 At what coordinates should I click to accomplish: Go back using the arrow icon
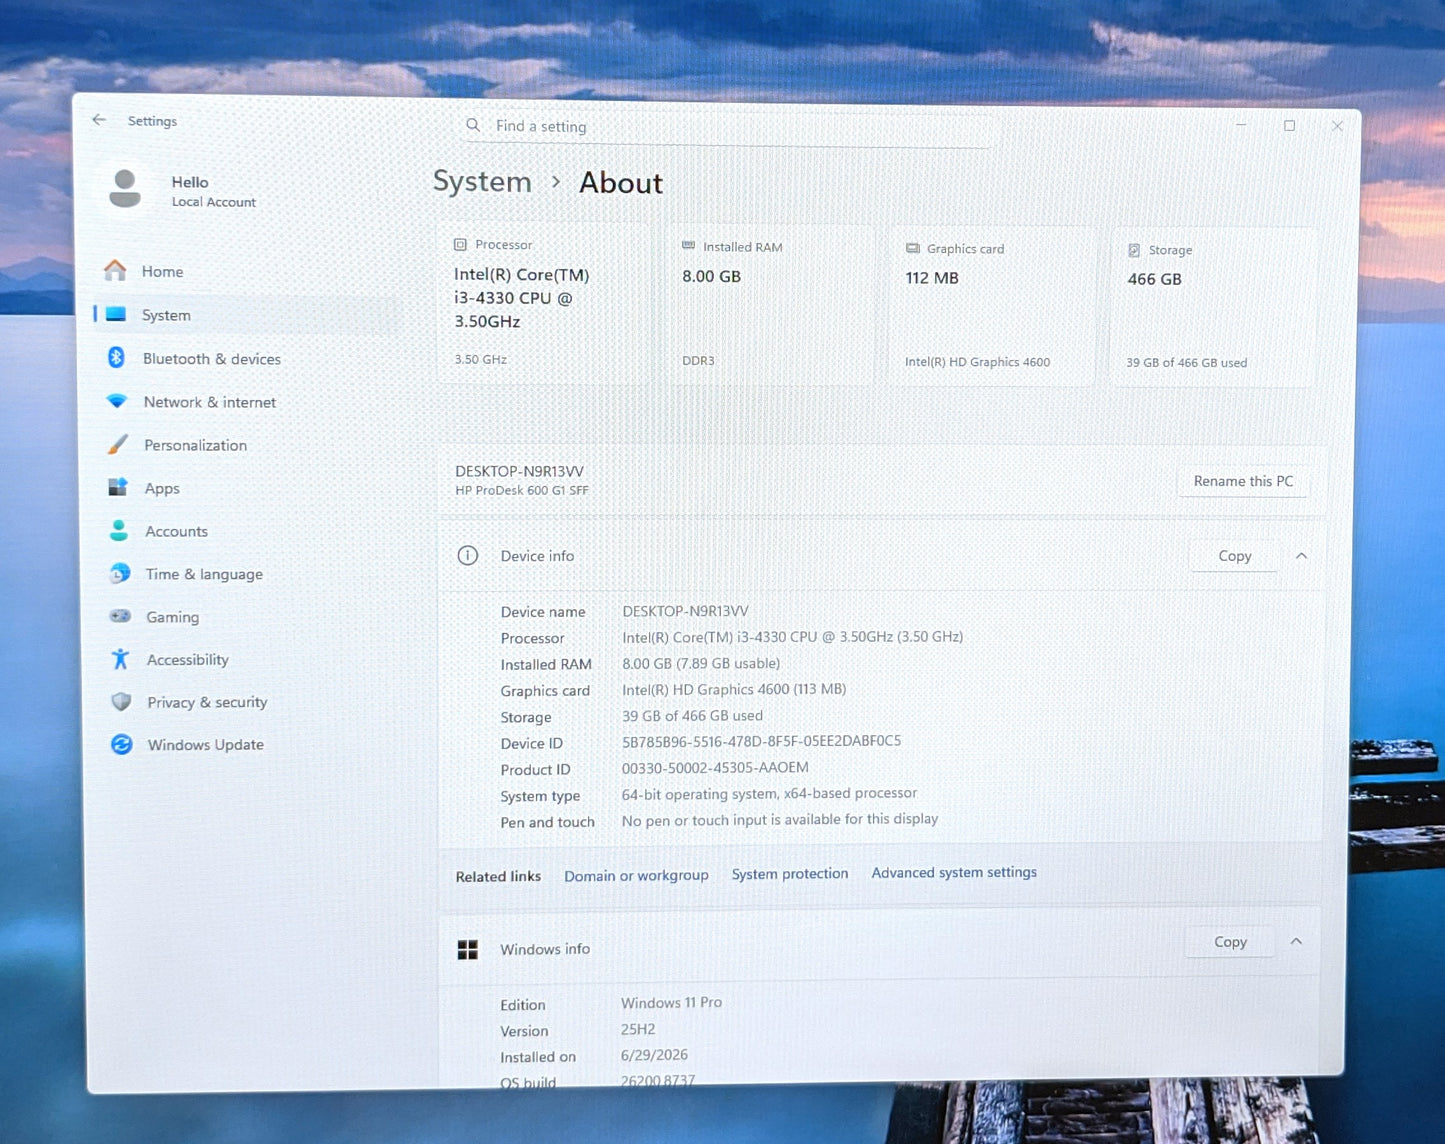click(x=99, y=120)
